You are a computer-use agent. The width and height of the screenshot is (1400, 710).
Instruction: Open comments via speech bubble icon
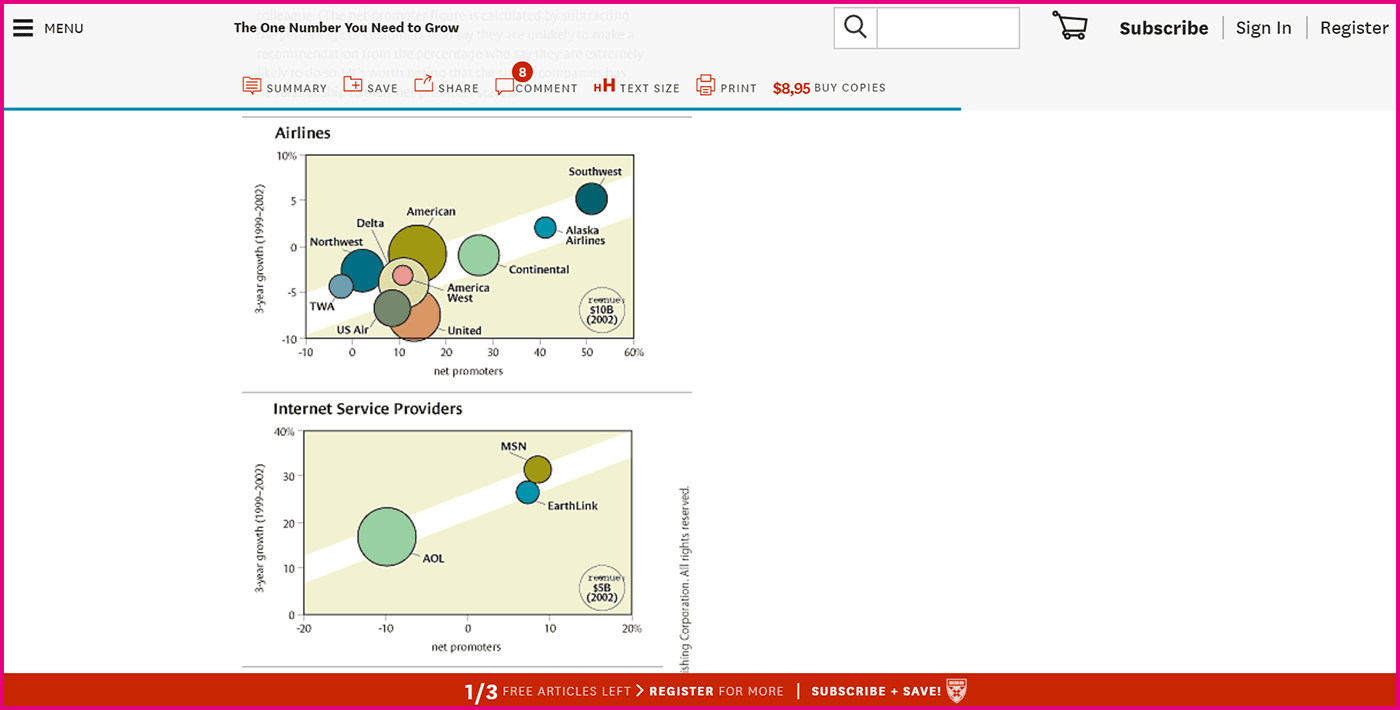(x=505, y=87)
